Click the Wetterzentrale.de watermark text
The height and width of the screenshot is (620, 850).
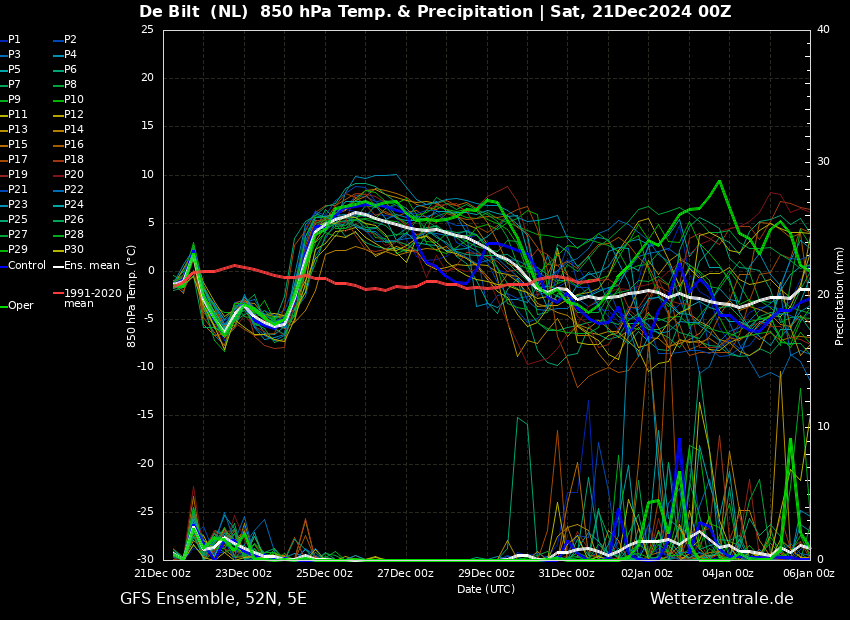pos(722,599)
